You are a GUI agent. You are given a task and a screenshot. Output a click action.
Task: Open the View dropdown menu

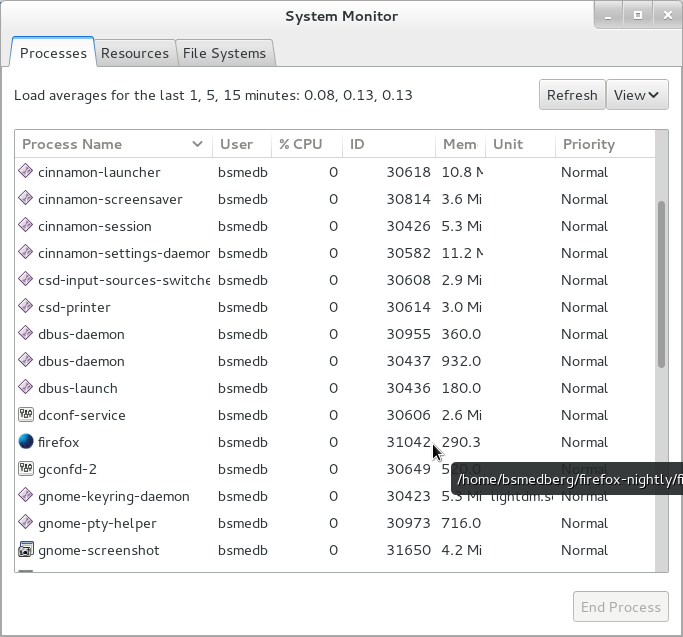(637, 95)
